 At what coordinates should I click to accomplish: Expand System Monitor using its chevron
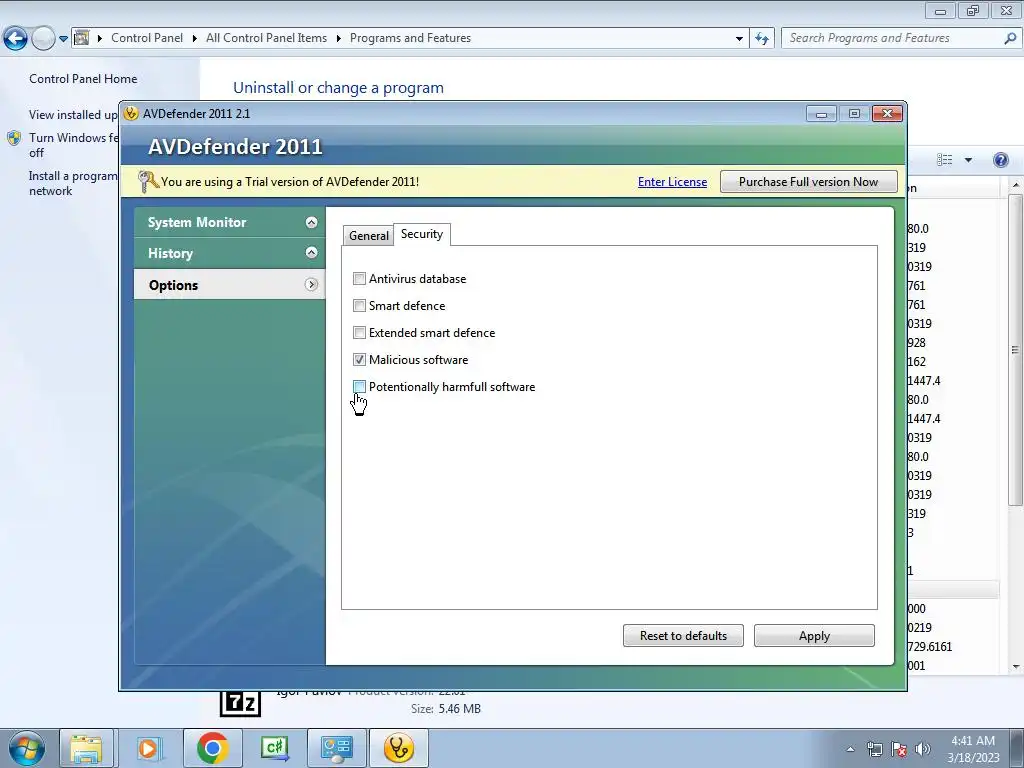click(312, 222)
